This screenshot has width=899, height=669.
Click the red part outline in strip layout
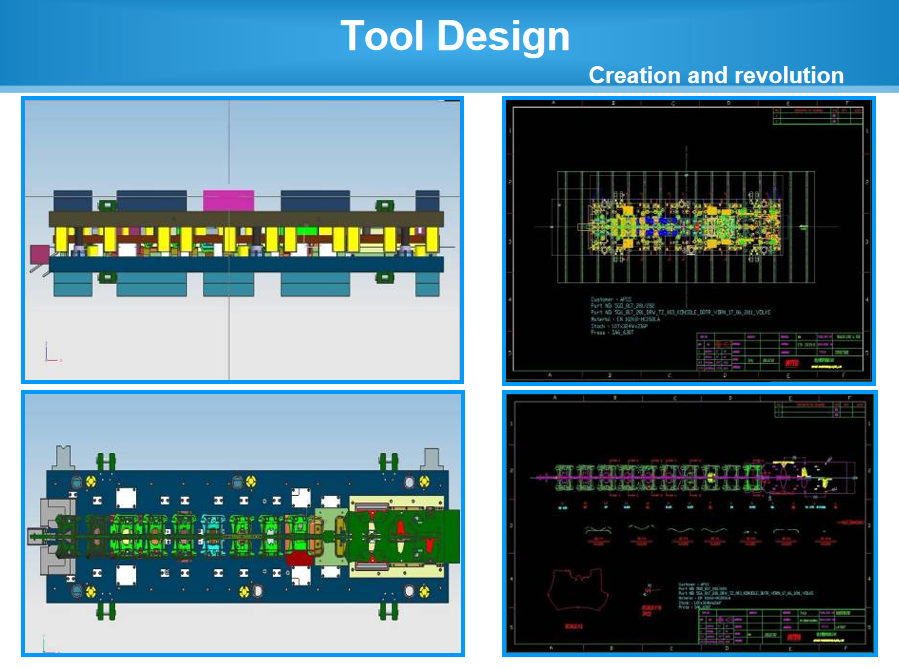575,592
